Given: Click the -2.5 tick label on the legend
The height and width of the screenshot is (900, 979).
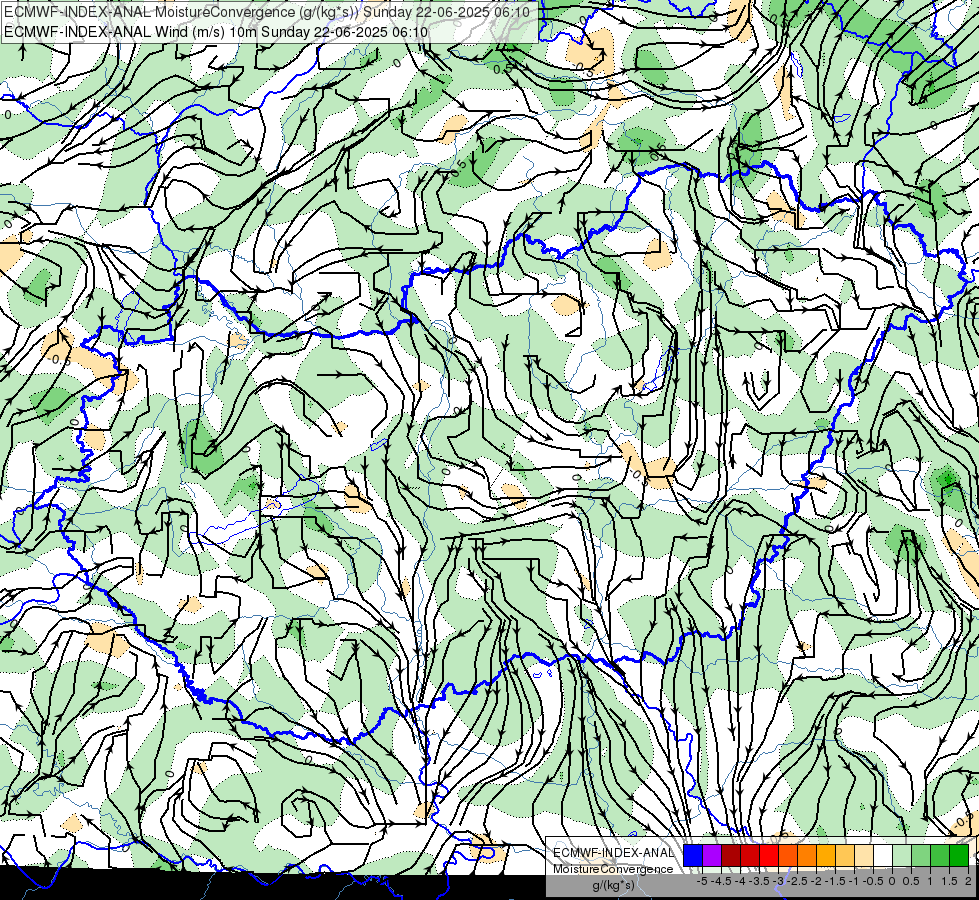Looking at the screenshot, I should coord(797,881).
